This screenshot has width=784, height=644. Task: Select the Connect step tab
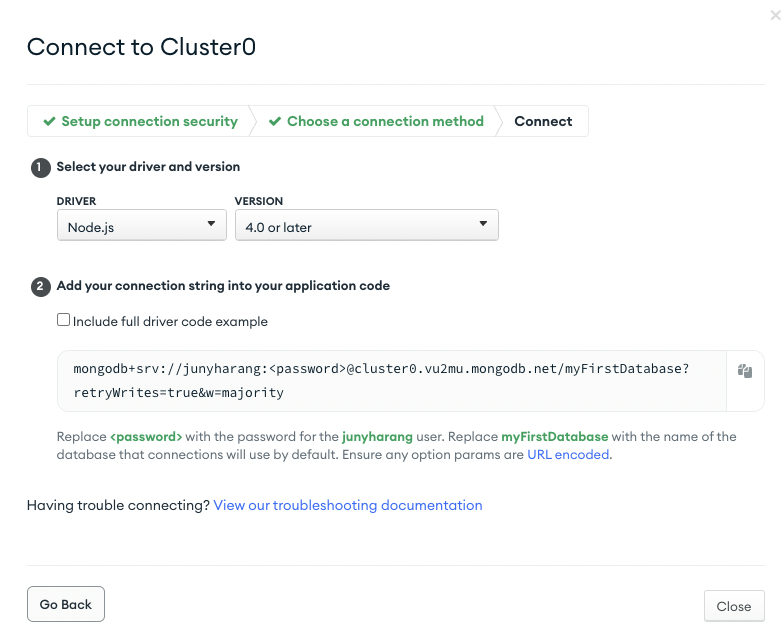coord(543,121)
